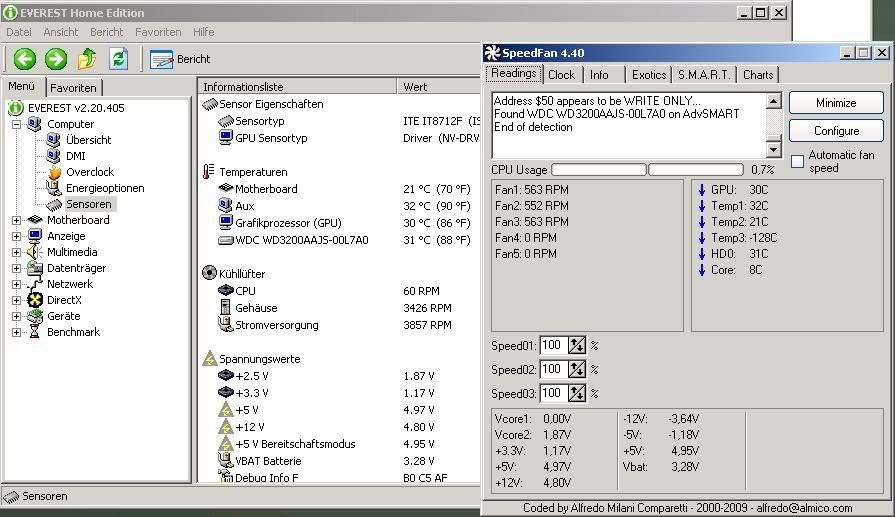Open the Hilfe menu
This screenshot has height=517, width=895.
coord(203,33)
